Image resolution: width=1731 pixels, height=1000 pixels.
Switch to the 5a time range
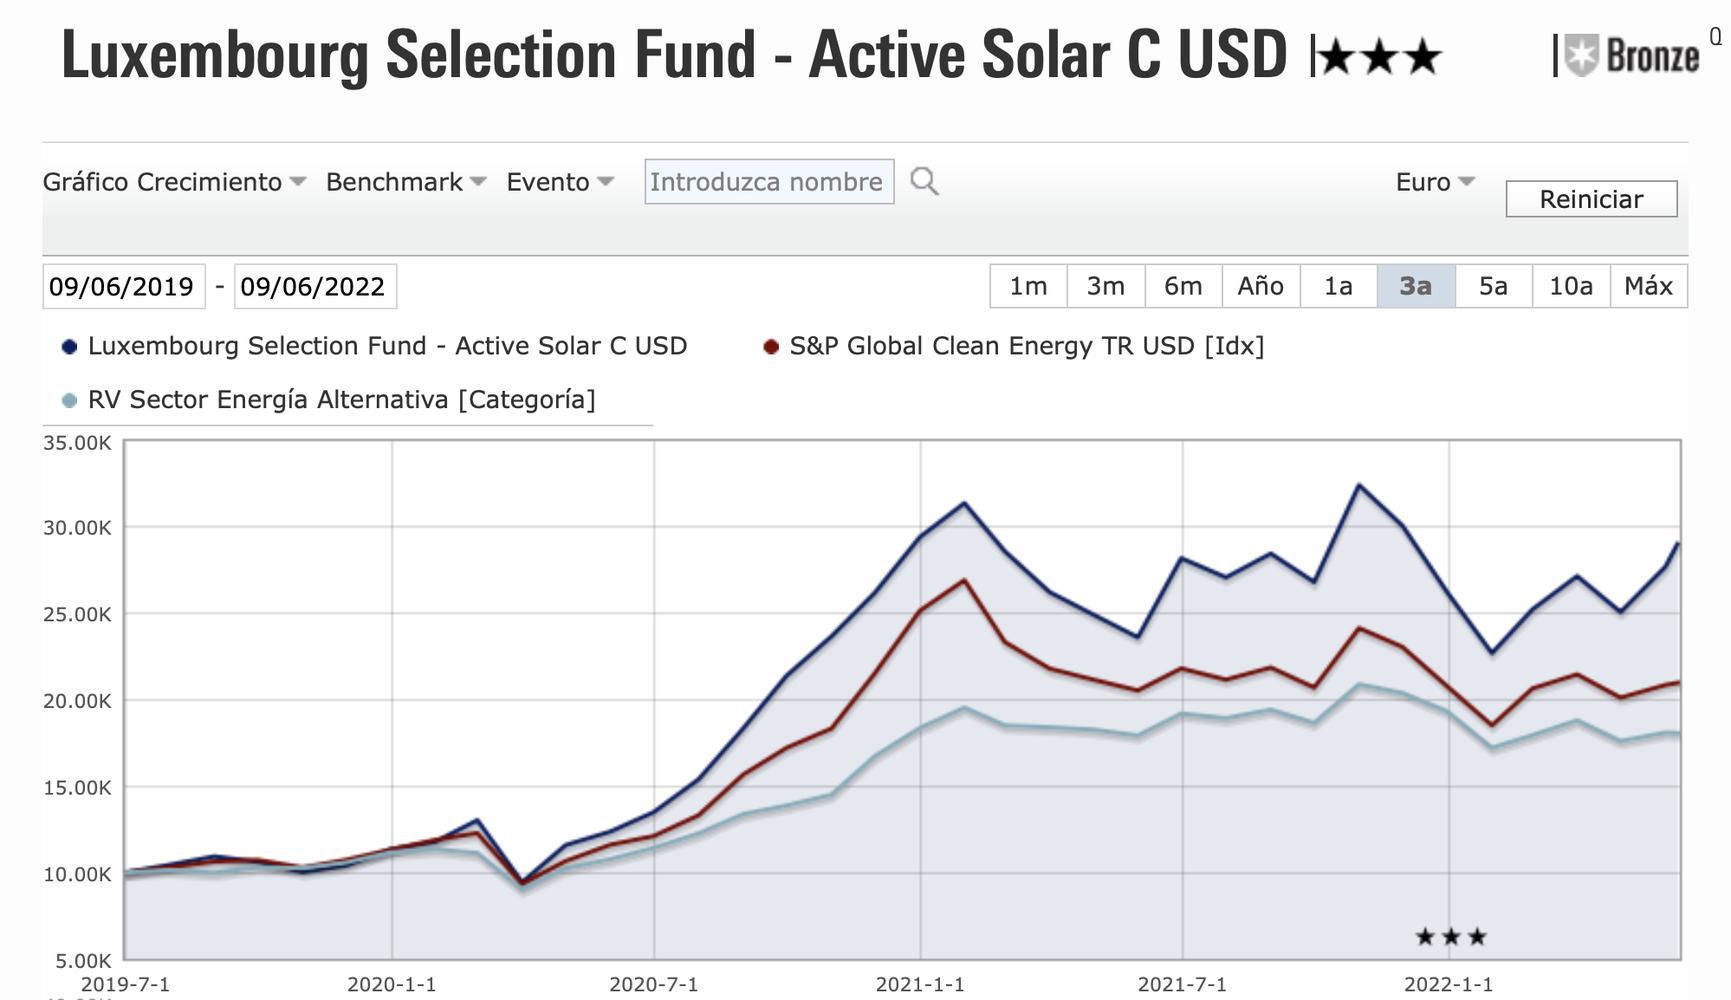tap(1493, 287)
